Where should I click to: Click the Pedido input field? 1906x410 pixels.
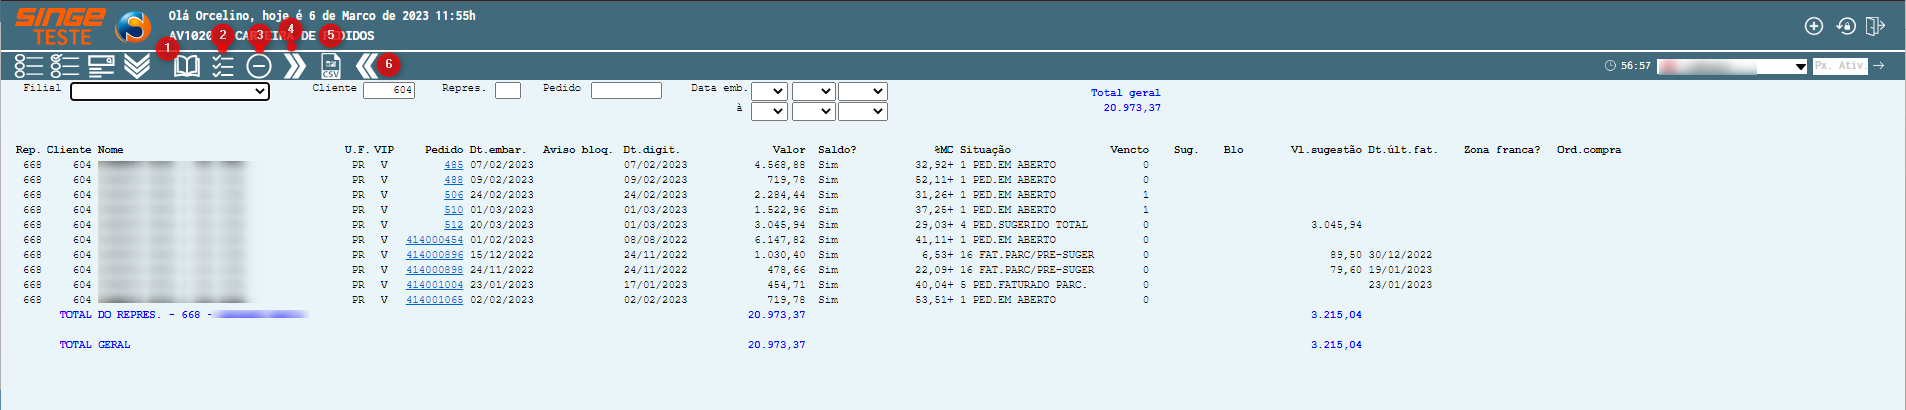(626, 90)
